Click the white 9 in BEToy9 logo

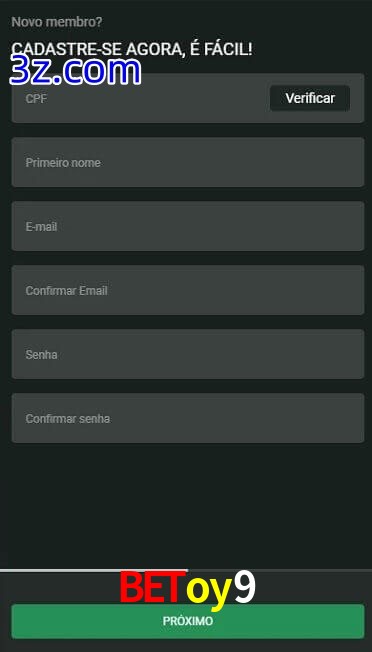(244, 588)
